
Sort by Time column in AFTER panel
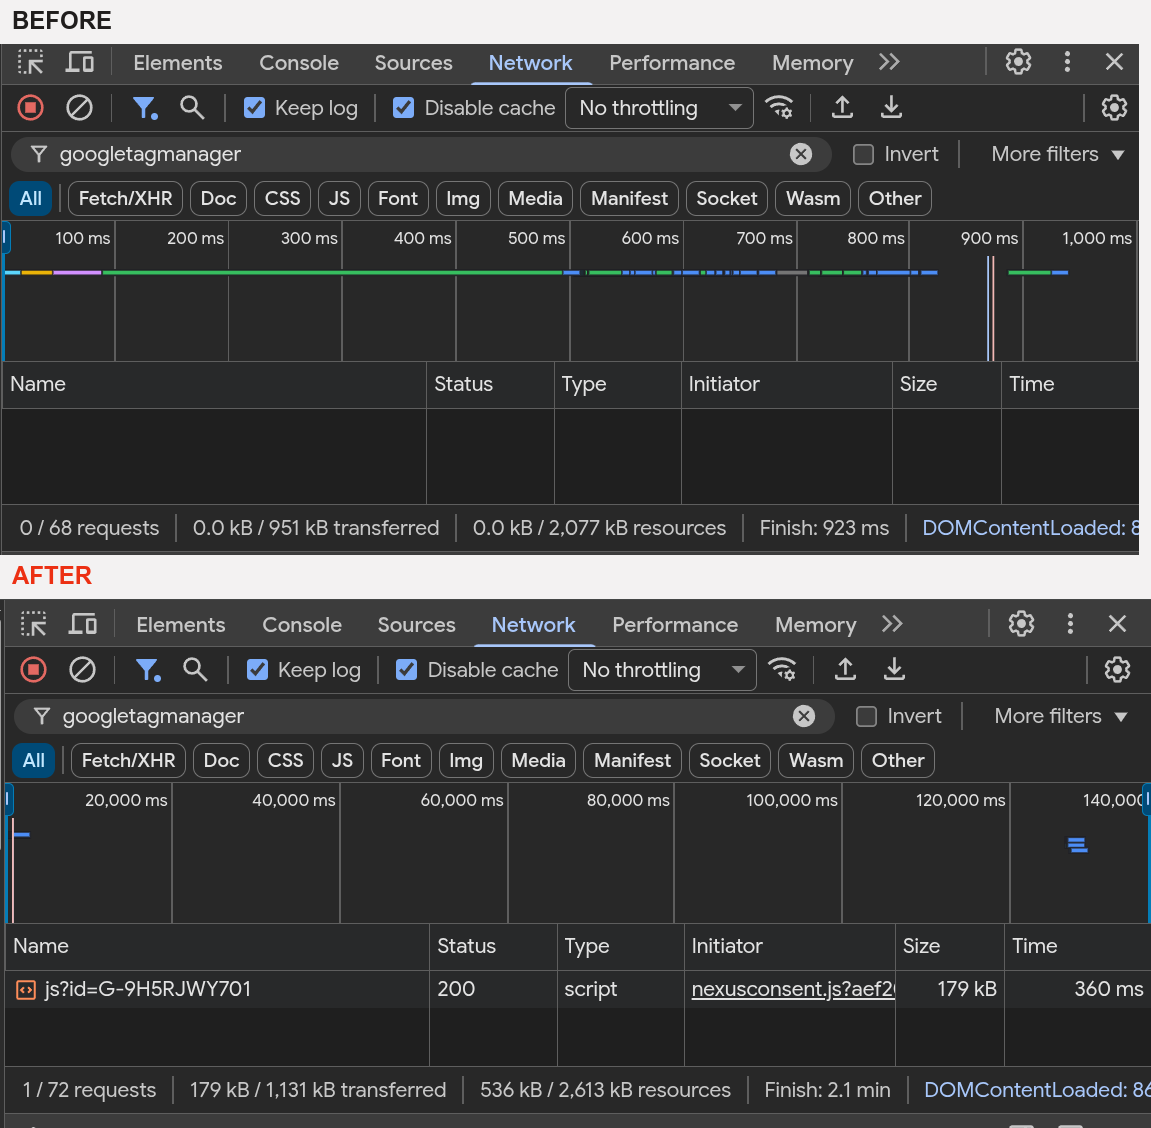pyautogui.click(x=1076, y=947)
